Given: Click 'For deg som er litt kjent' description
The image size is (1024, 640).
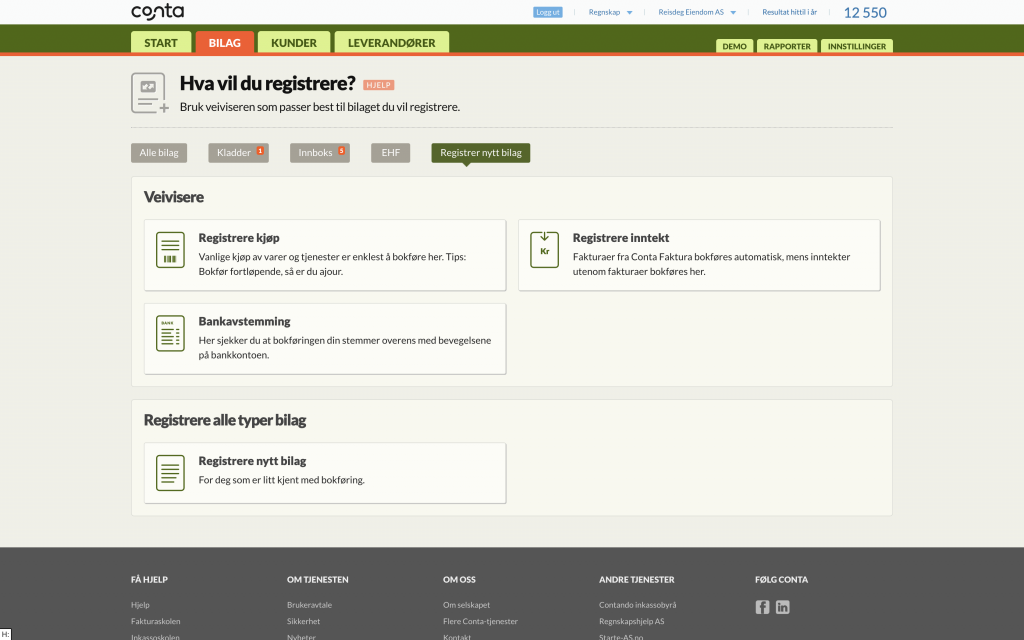Looking at the screenshot, I should pyautogui.click(x=281, y=480).
